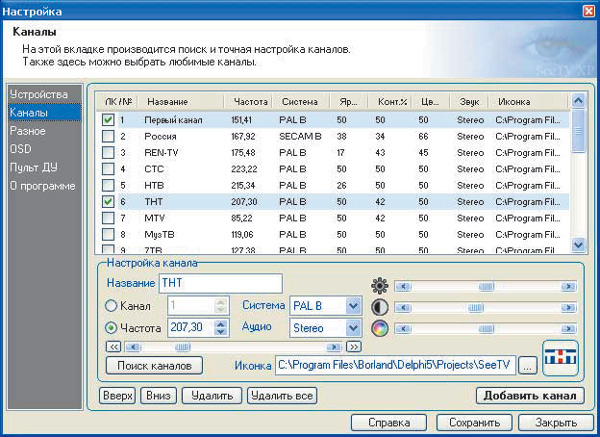The height and width of the screenshot is (437, 600).
Task: Select the SECAM B system cell
Action: click(300, 136)
